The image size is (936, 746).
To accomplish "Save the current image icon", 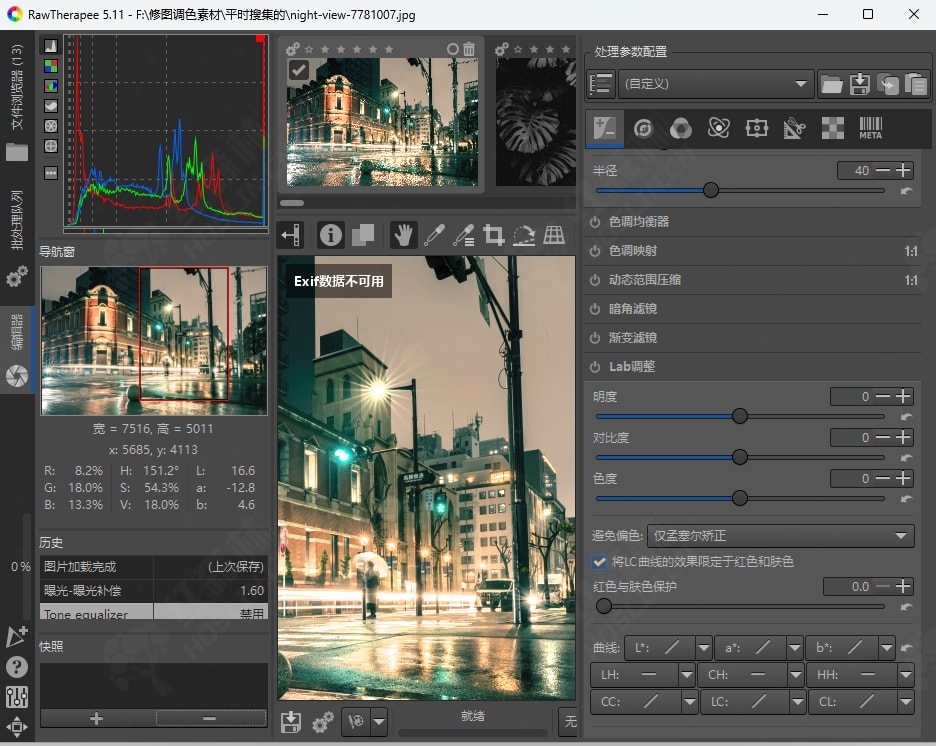I will tap(291, 721).
